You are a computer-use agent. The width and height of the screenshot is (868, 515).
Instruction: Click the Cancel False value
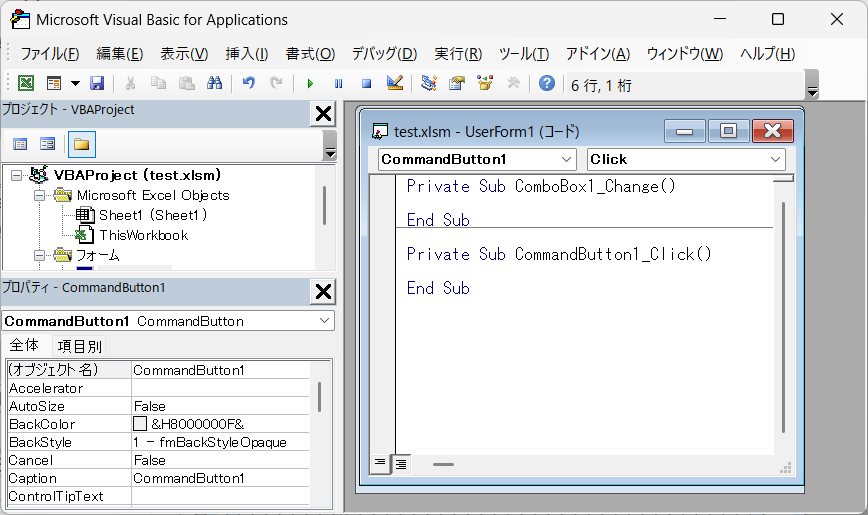click(x=220, y=460)
